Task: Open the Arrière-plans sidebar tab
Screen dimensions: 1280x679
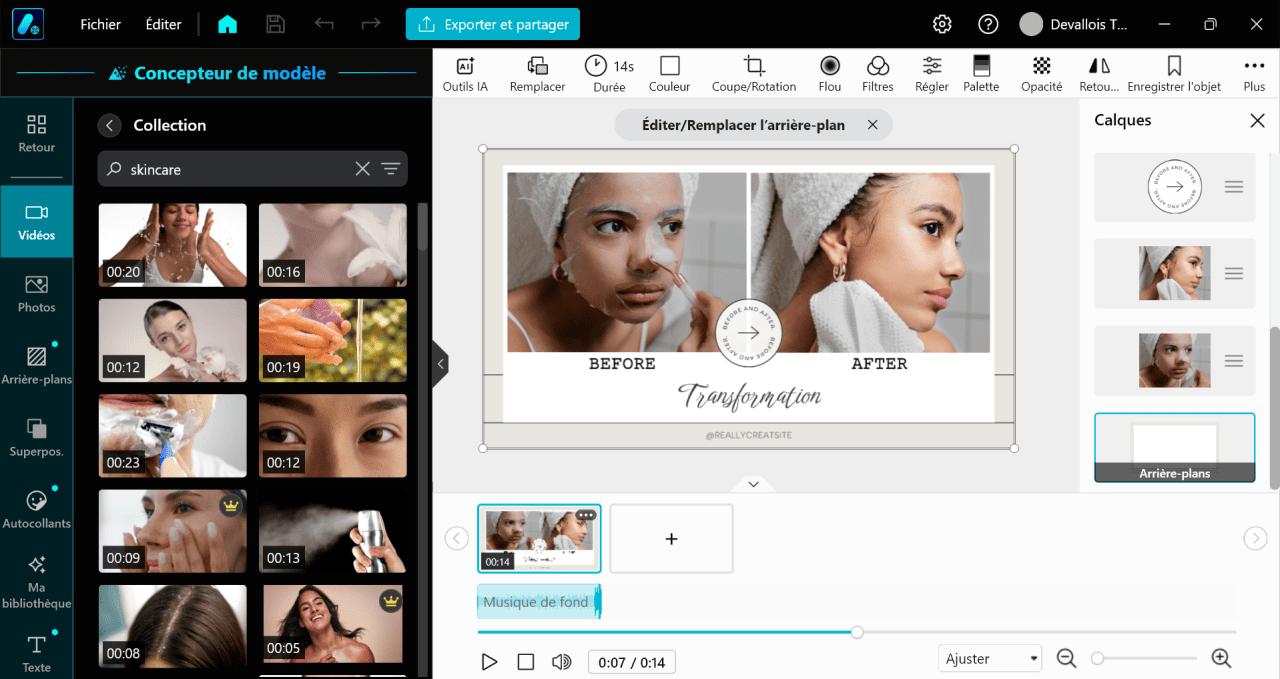Action: pyautogui.click(x=37, y=365)
